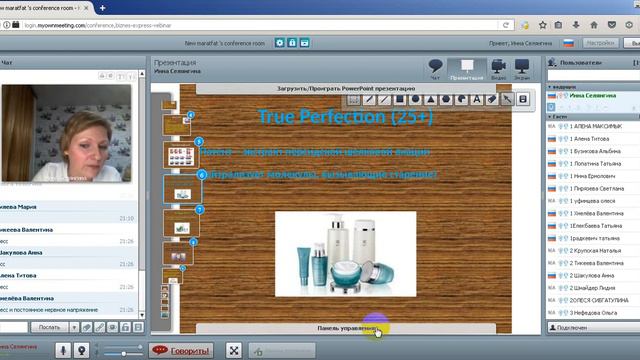Switch to the Презентация view tab
The height and width of the screenshot is (360, 640).
467,69
